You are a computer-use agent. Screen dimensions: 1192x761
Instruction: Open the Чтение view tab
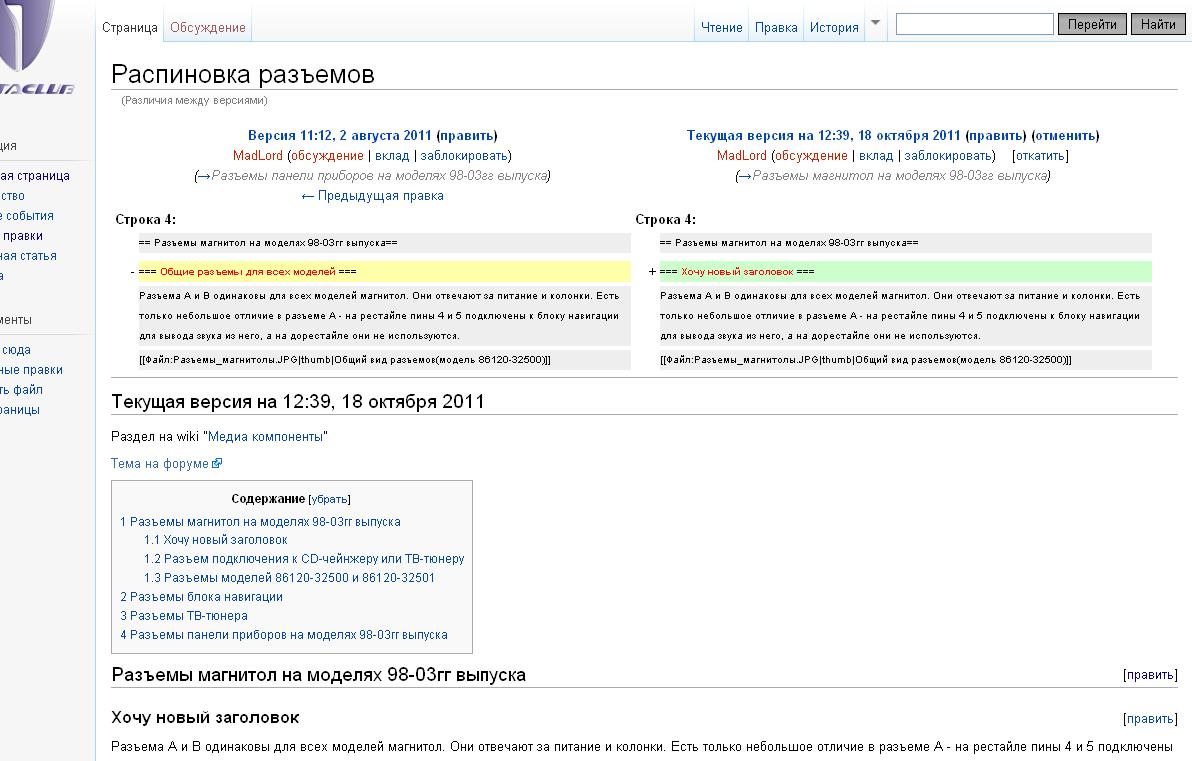pos(722,28)
